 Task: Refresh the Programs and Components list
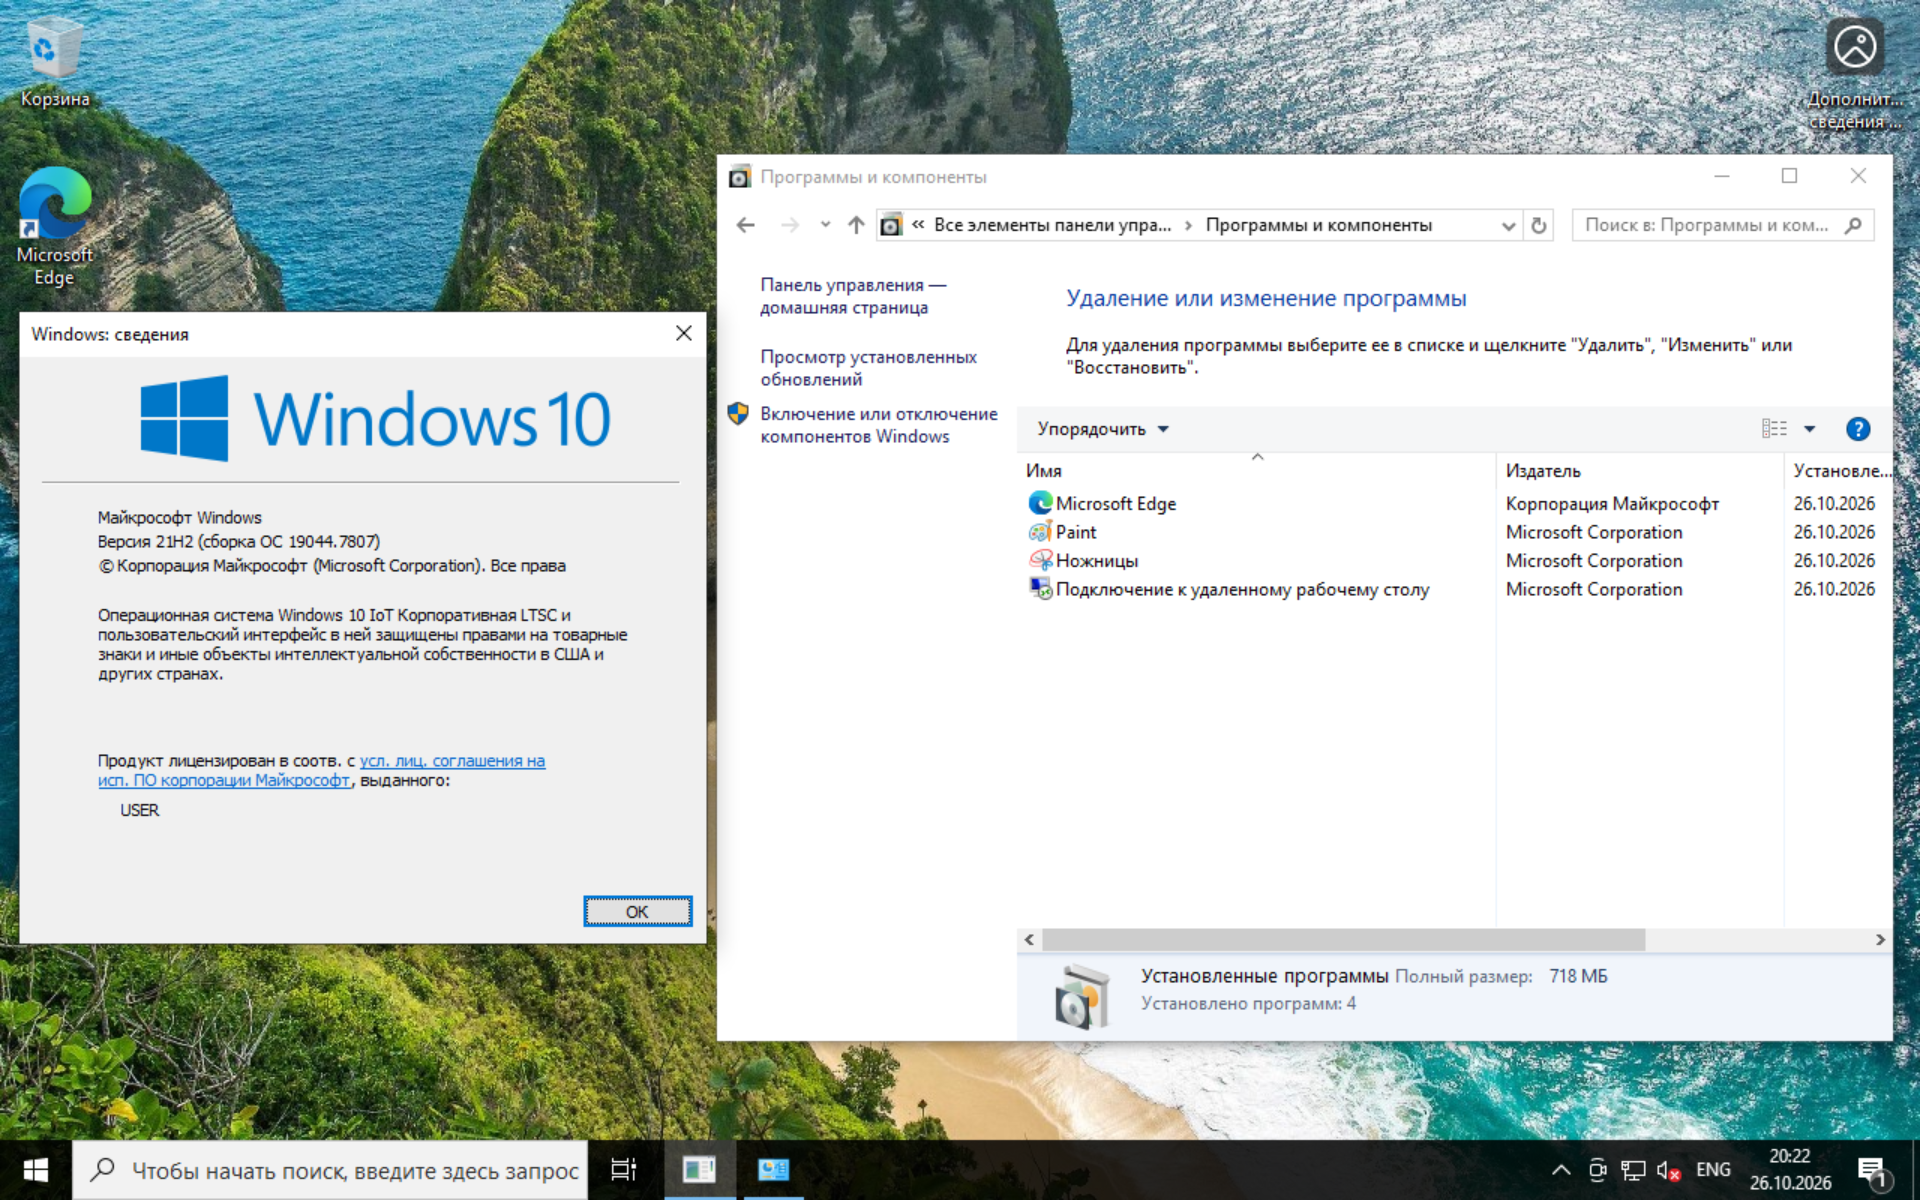[x=1539, y=225]
